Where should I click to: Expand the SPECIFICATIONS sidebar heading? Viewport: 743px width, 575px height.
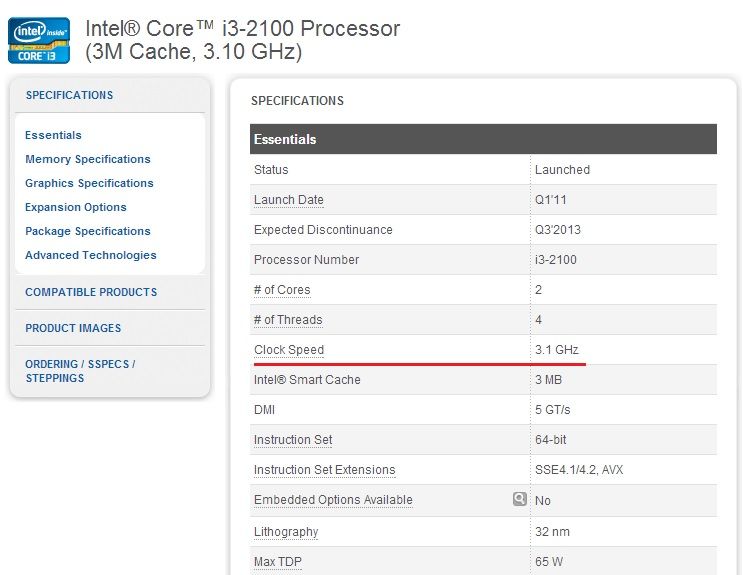click(x=70, y=95)
